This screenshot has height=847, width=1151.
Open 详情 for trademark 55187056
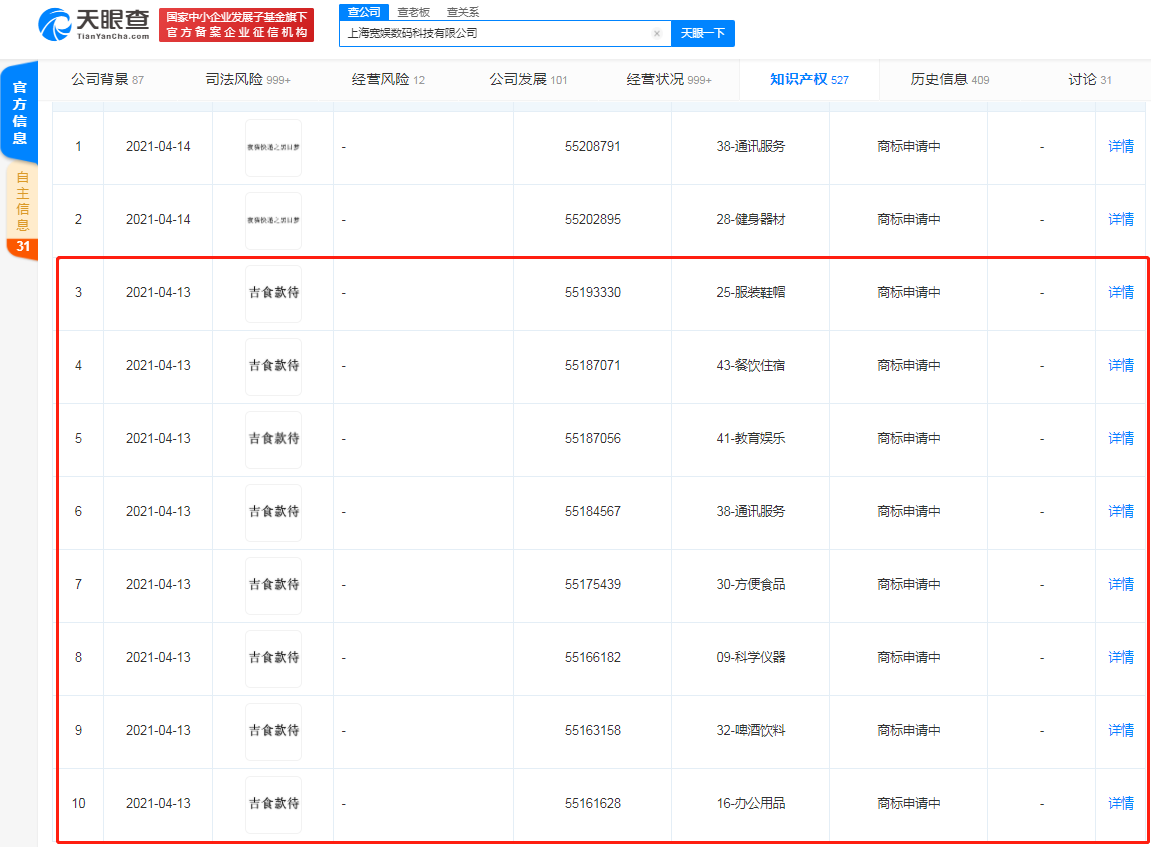(1121, 438)
